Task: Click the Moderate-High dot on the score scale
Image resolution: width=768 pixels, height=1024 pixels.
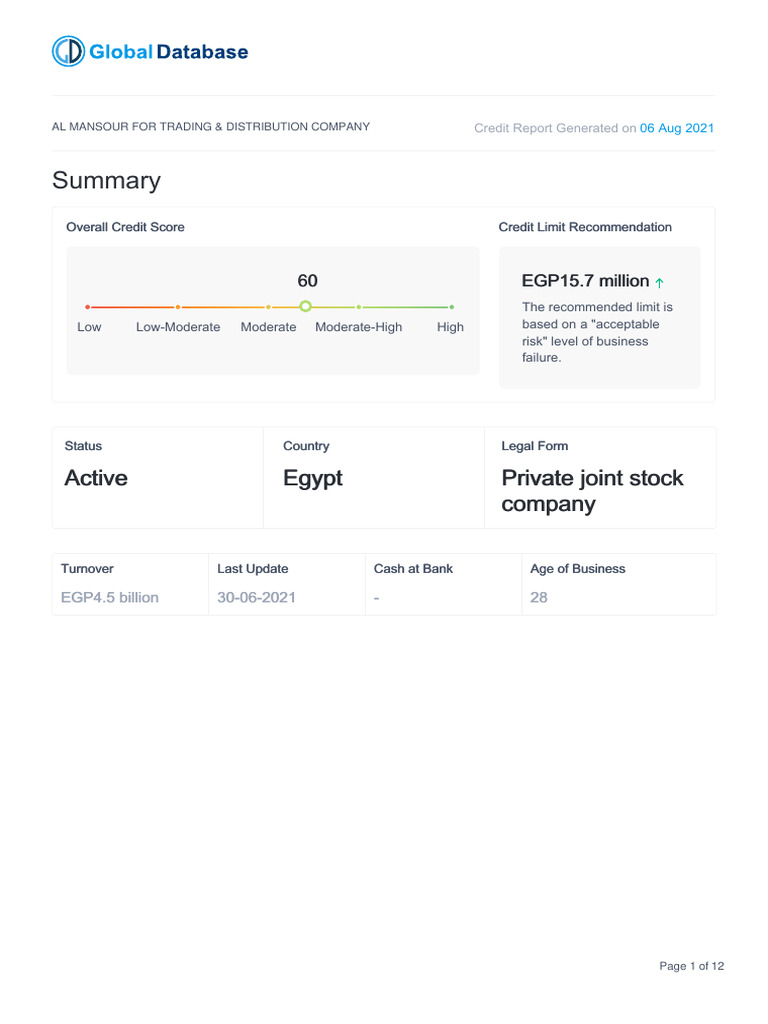Action: [x=359, y=307]
